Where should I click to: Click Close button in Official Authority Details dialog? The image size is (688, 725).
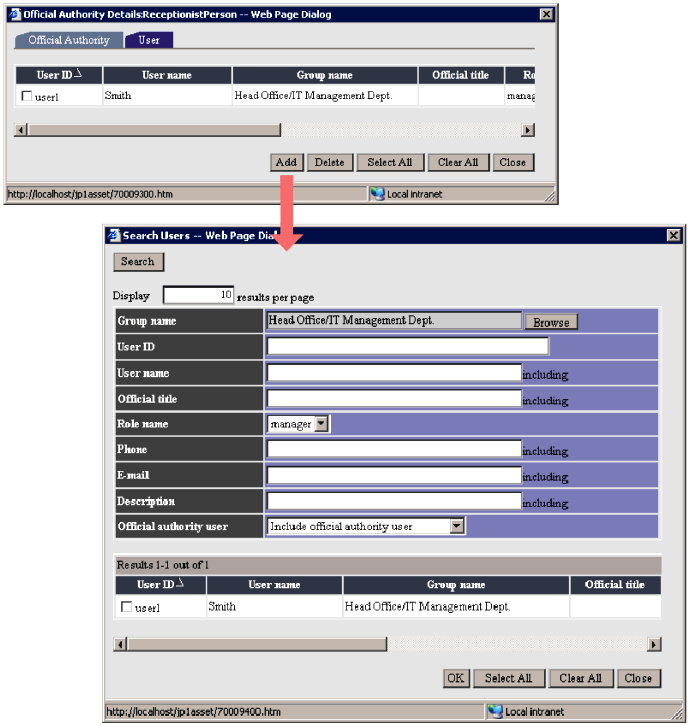tap(513, 162)
